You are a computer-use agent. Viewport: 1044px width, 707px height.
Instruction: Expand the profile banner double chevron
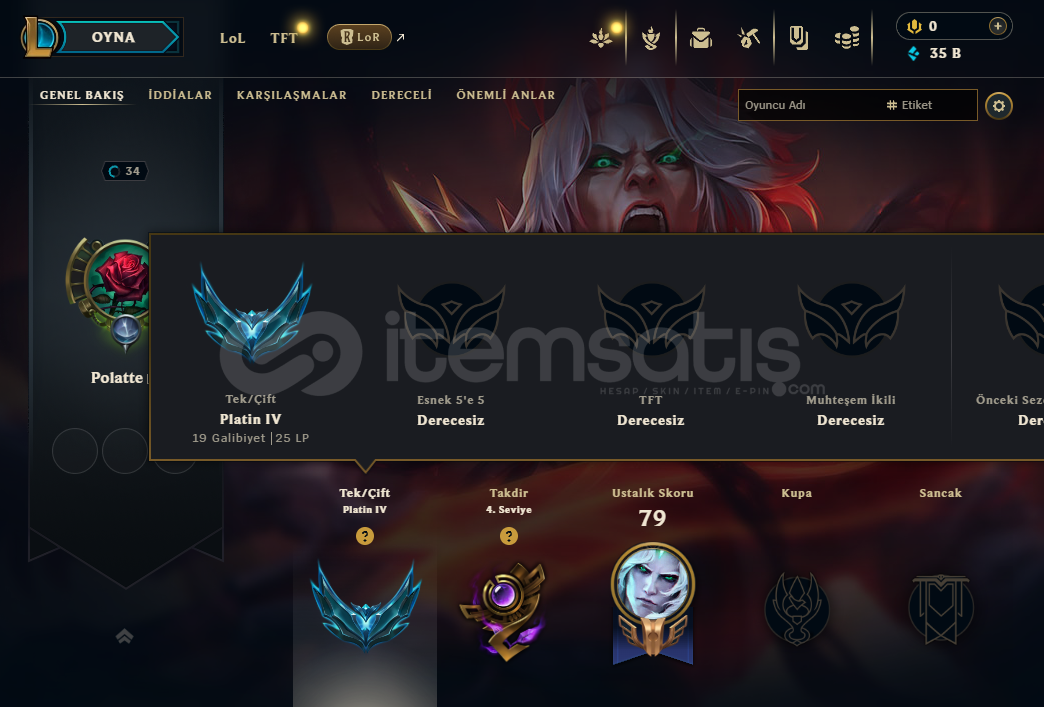point(125,636)
